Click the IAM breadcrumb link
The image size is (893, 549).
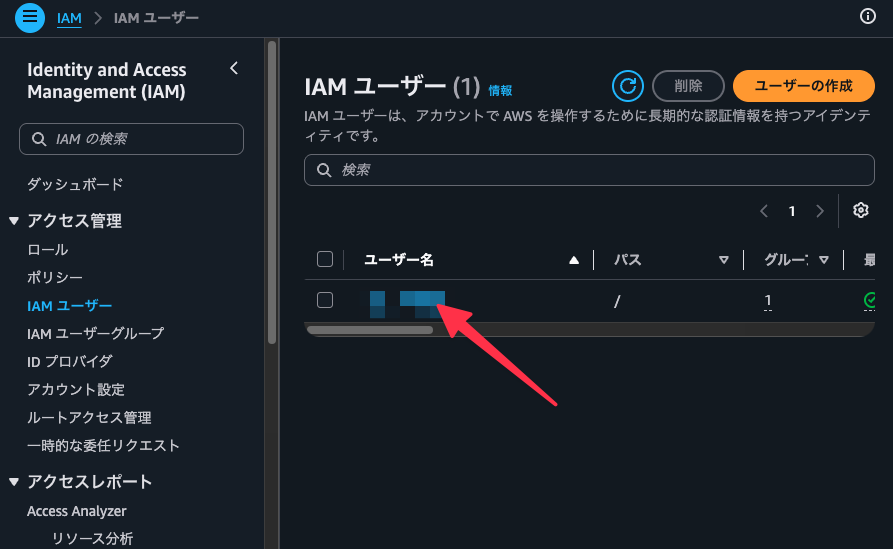[69, 18]
